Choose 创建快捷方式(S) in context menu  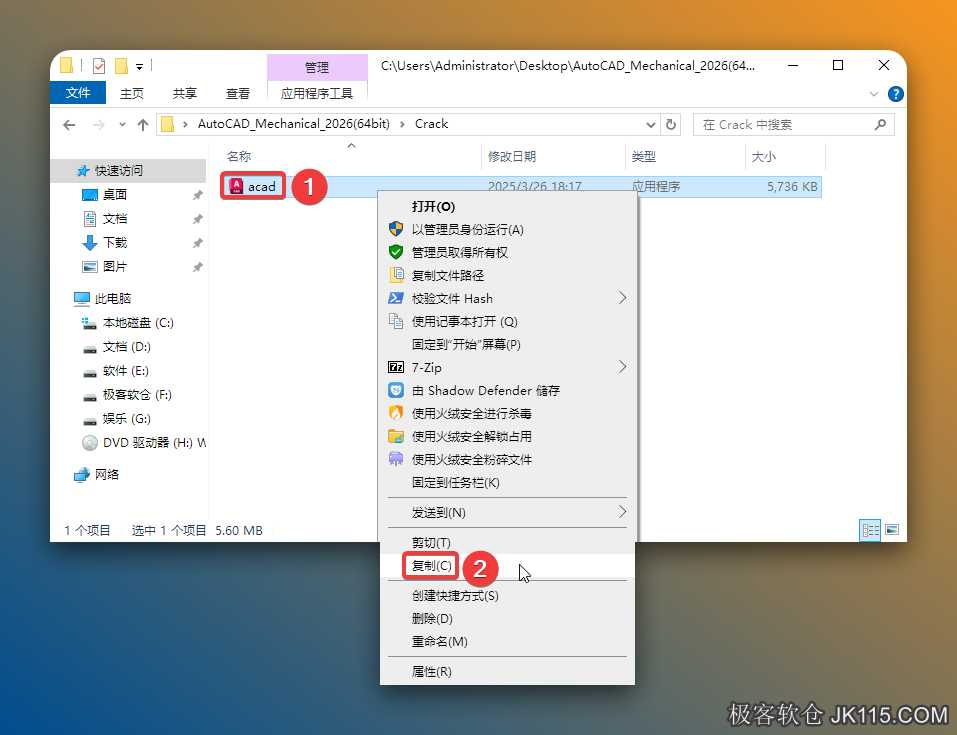(x=507, y=596)
